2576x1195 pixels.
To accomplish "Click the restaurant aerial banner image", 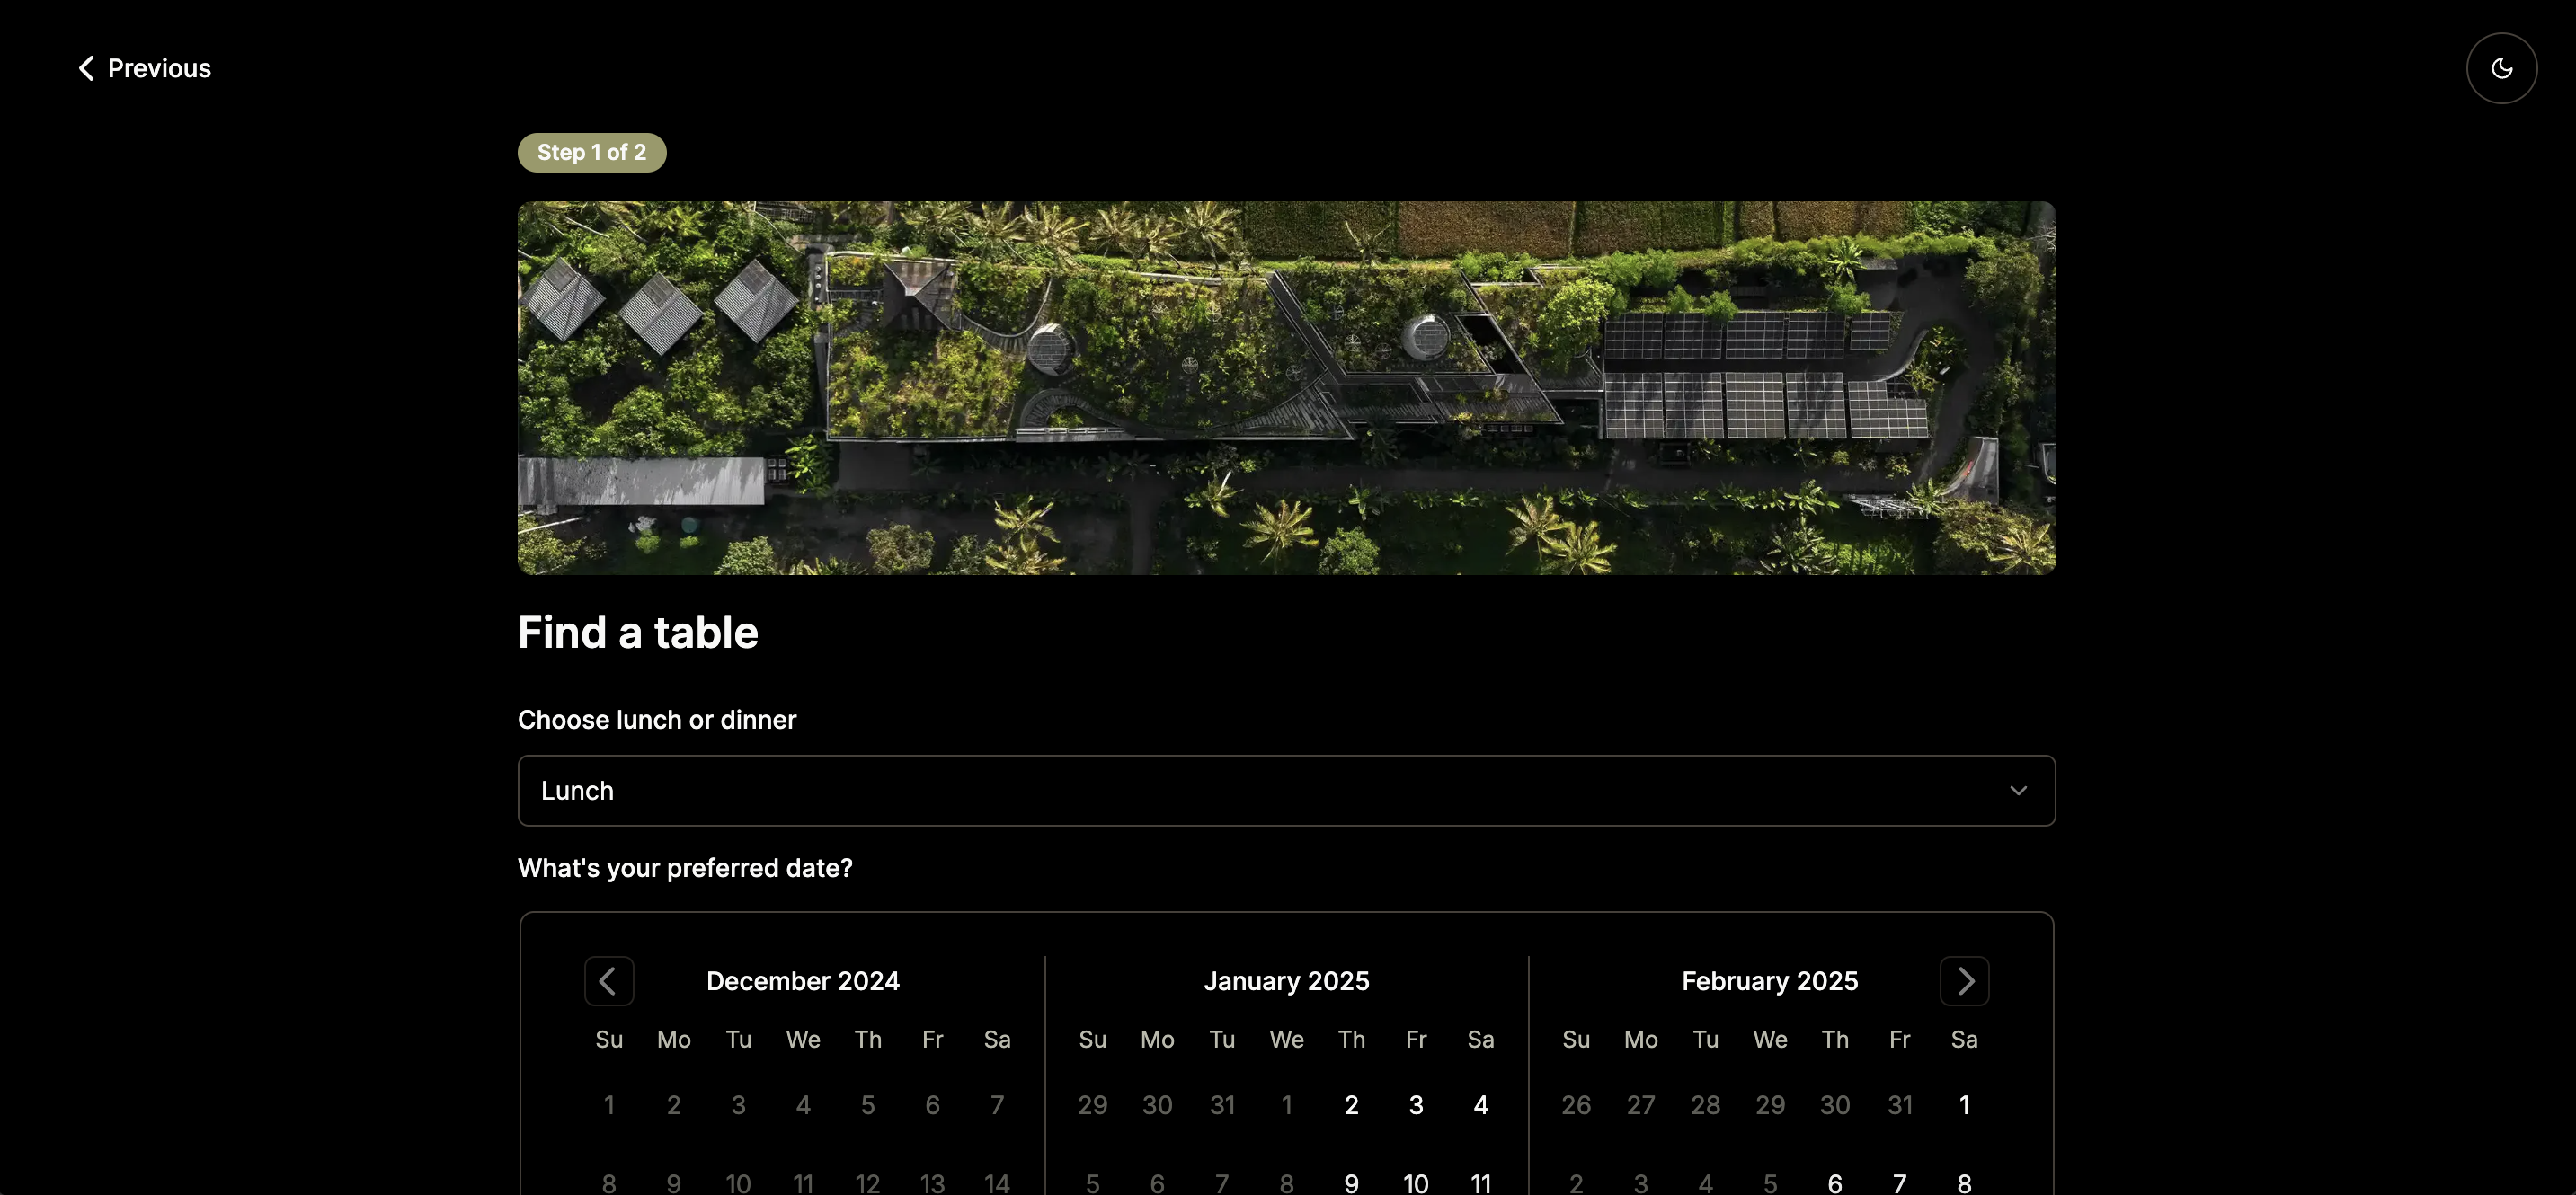I will tap(1285, 387).
